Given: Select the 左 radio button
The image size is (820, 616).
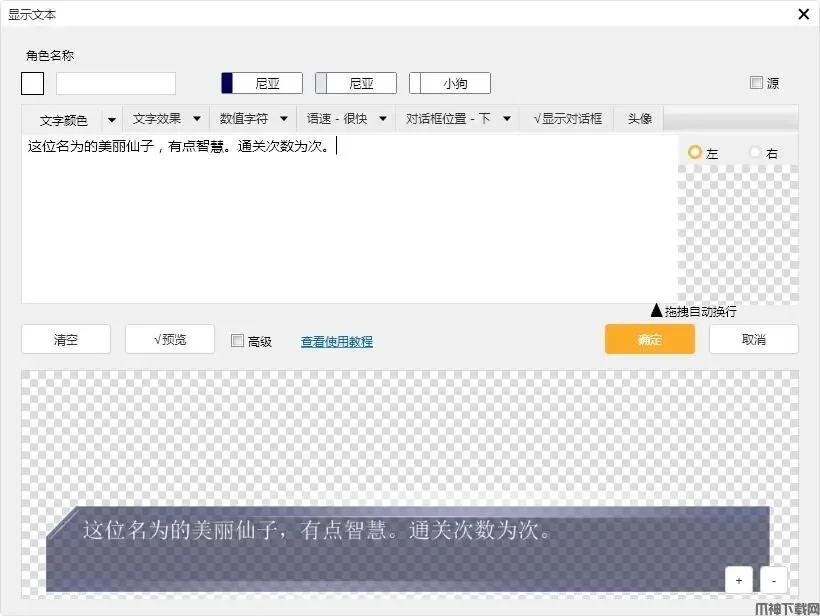Looking at the screenshot, I should click(x=695, y=153).
